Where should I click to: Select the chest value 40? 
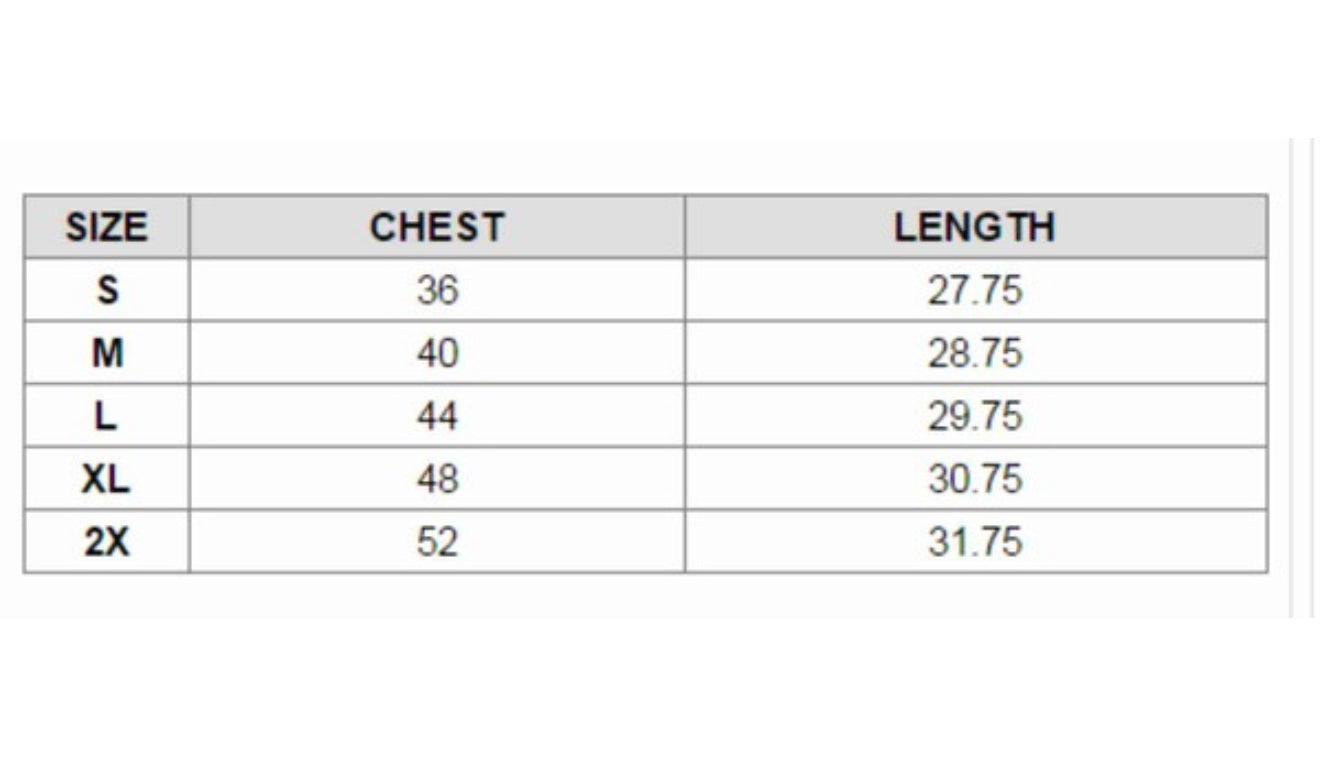click(437, 353)
